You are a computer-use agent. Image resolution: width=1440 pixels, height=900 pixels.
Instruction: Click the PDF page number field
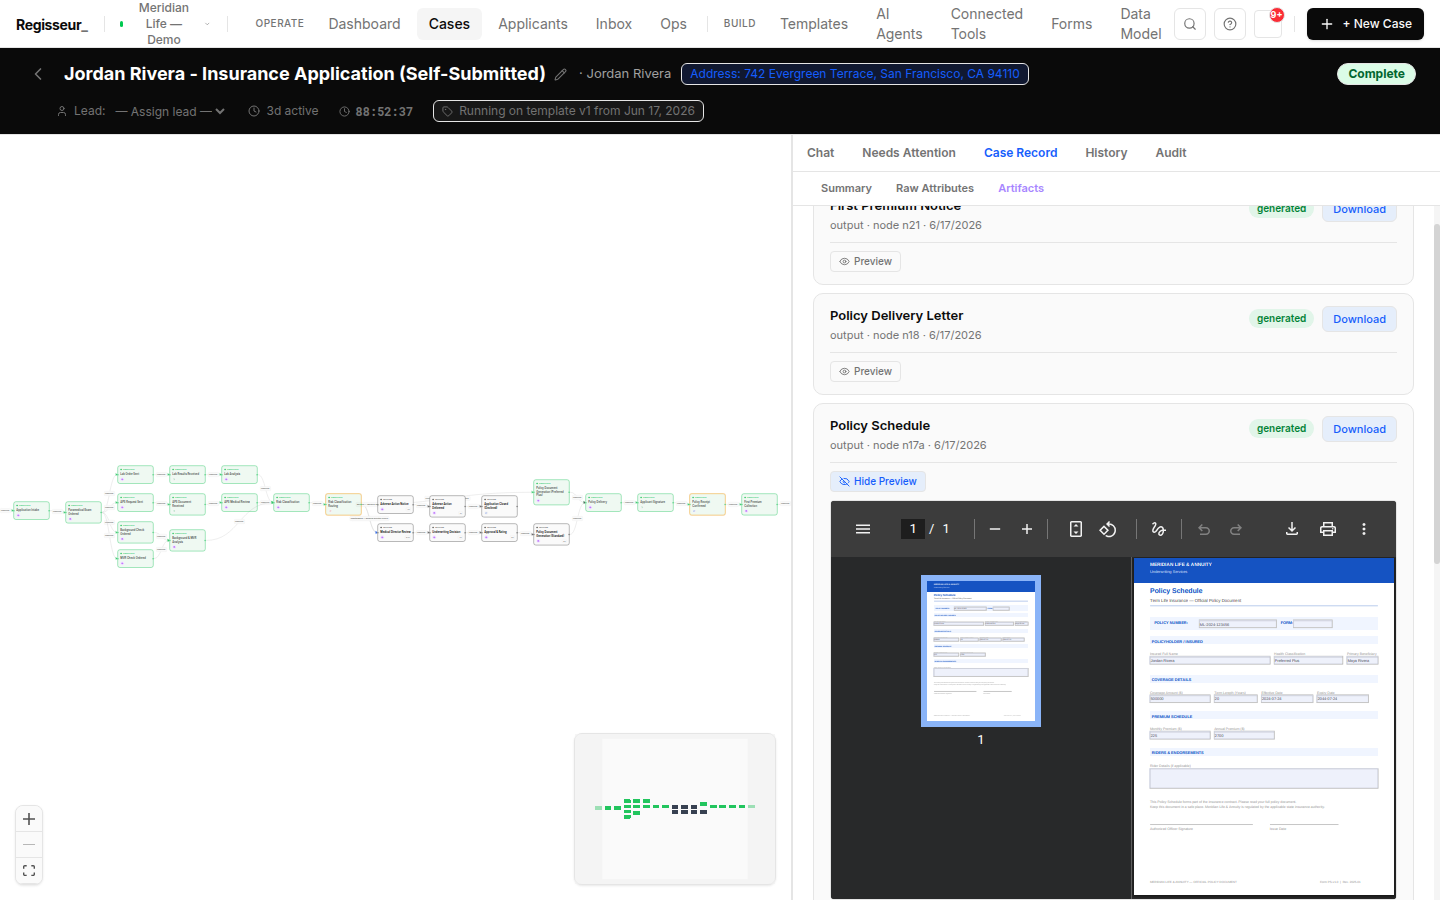(x=913, y=529)
